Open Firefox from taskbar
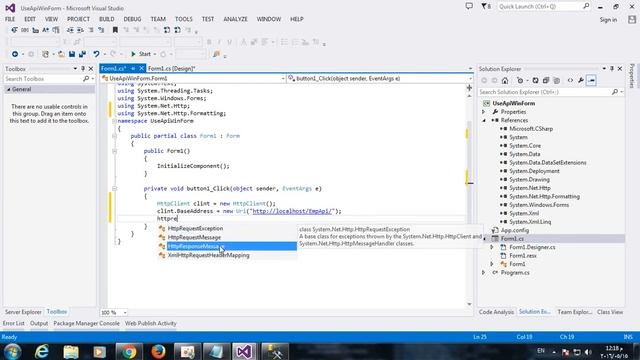 coord(158,351)
